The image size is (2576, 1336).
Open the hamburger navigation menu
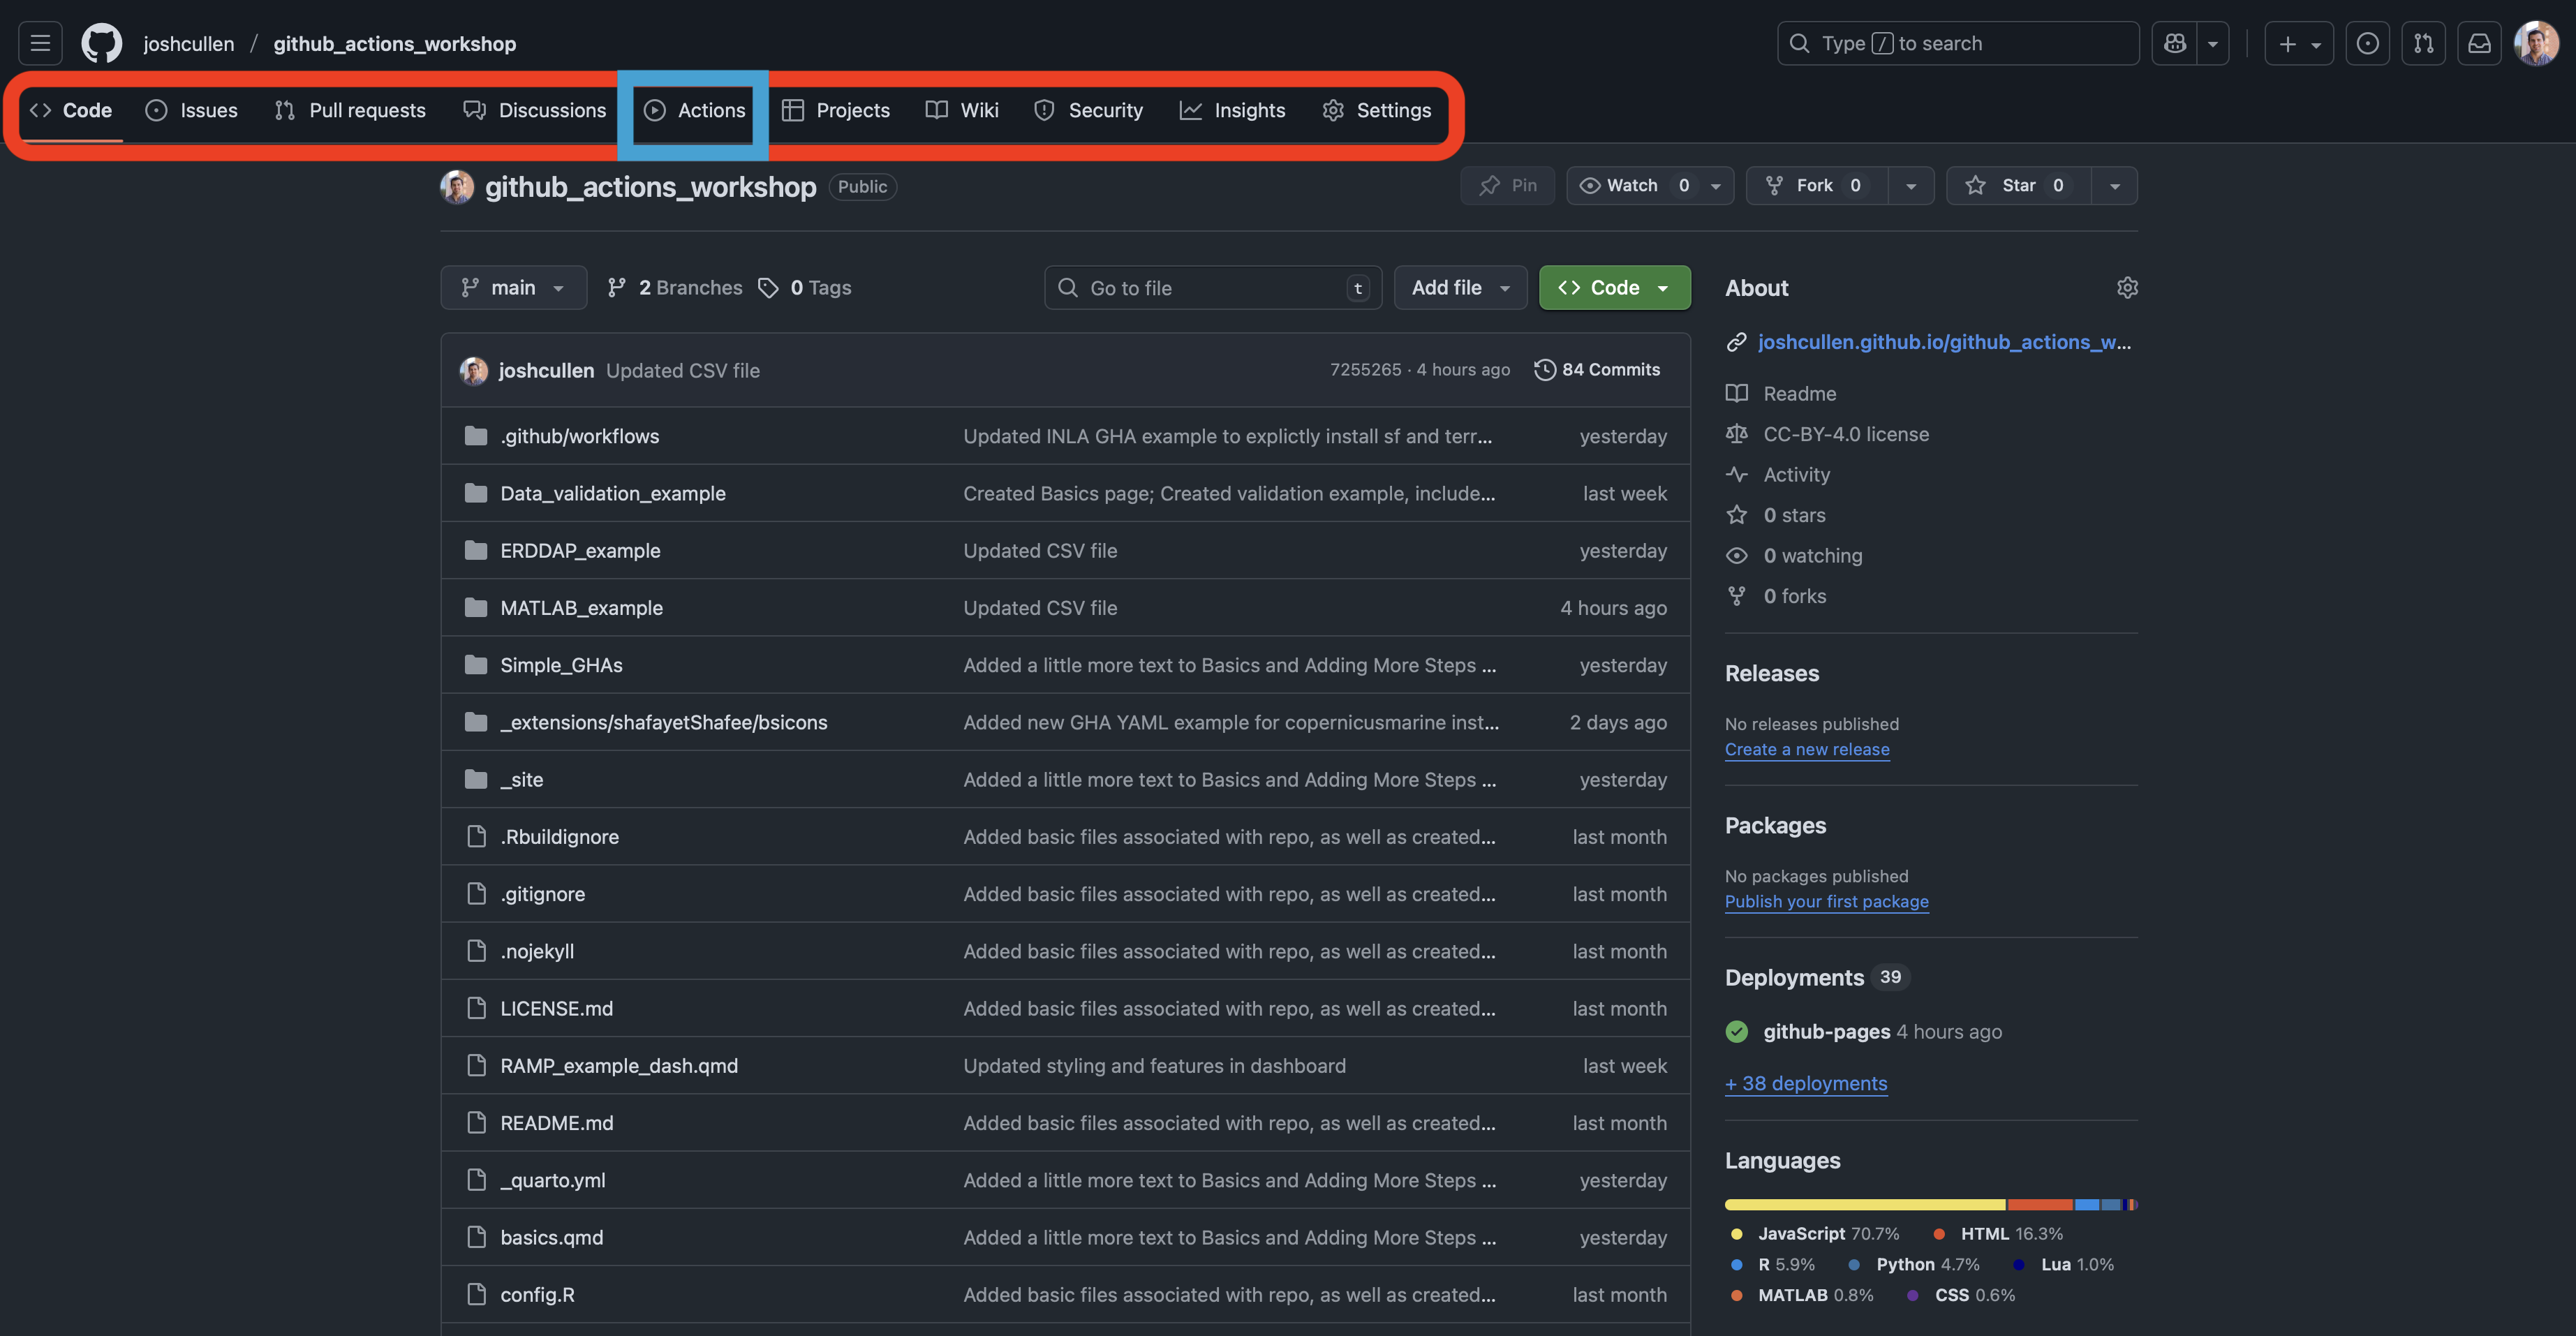[x=40, y=43]
